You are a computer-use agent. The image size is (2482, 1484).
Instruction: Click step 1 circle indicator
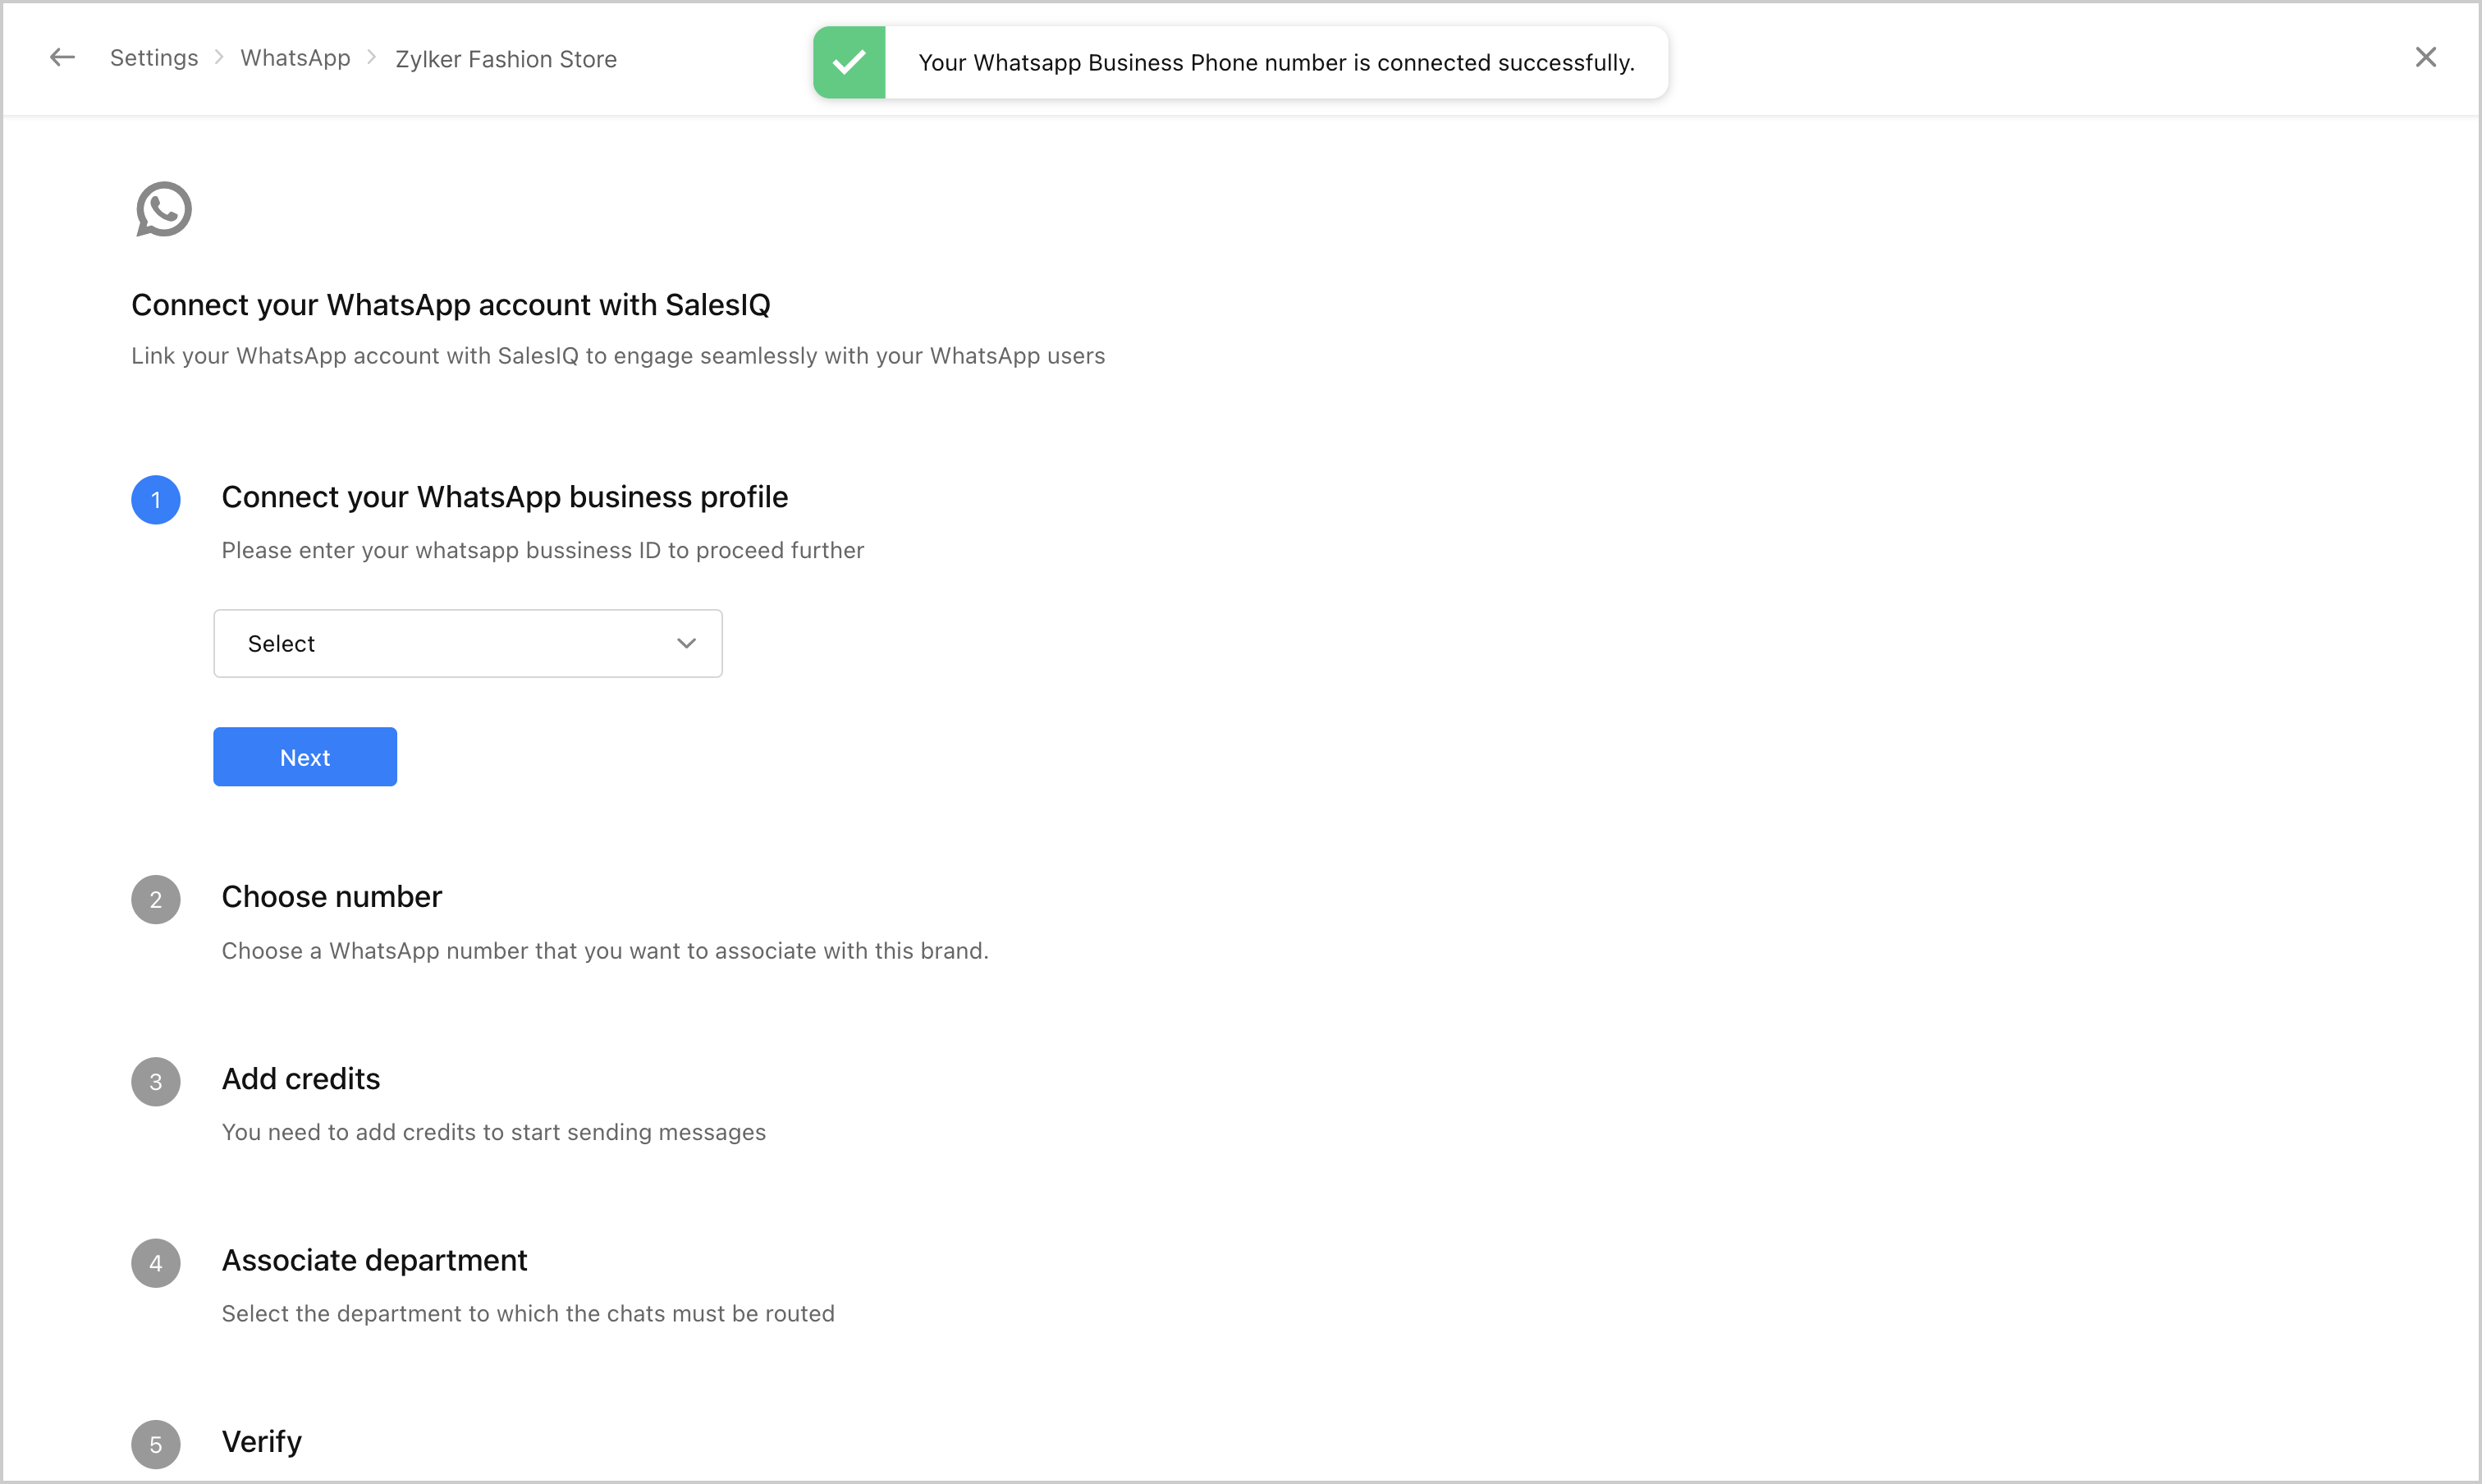[156, 500]
